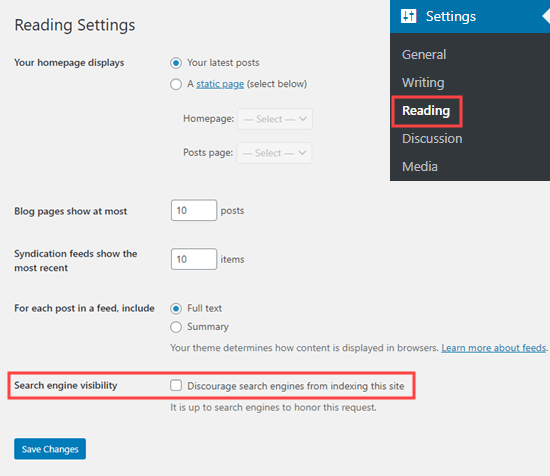The width and height of the screenshot is (550, 476).
Task: Select the "Your latest posts" radio button
Action: (176, 63)
